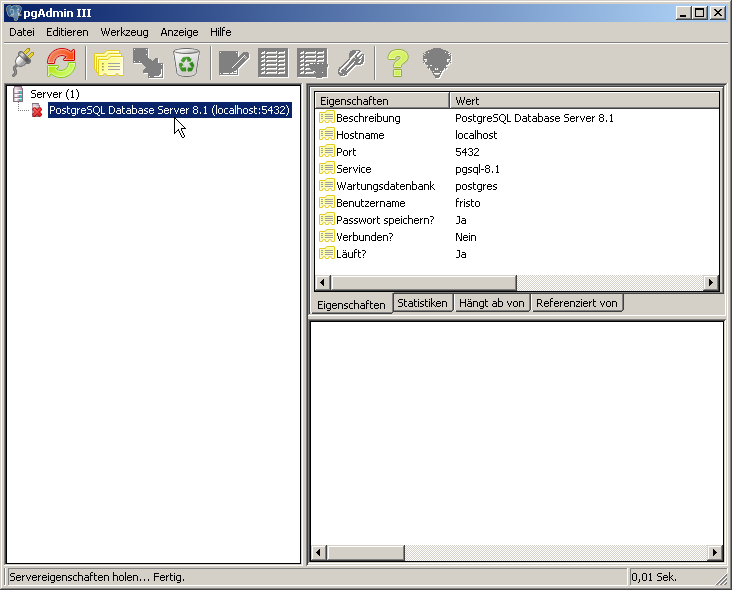Click the Service property row icon
The image size is (732, 590).
tap(326, 169)
